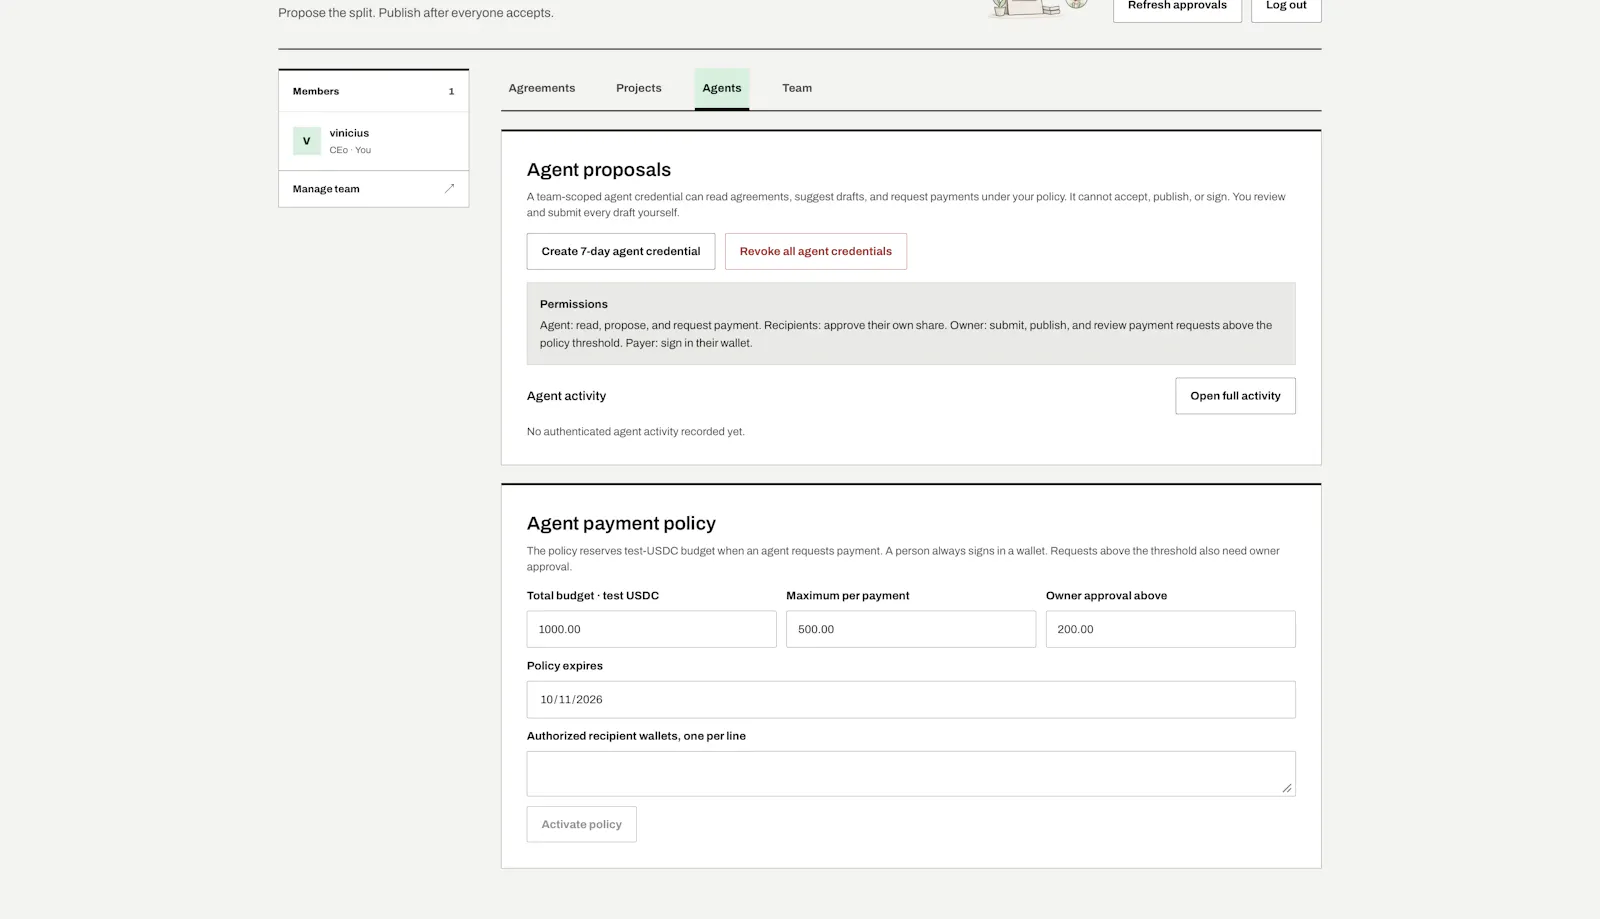Focus the Total budget test USDC field
This screenshot has height=919, width=1600.
coord(652,630)
